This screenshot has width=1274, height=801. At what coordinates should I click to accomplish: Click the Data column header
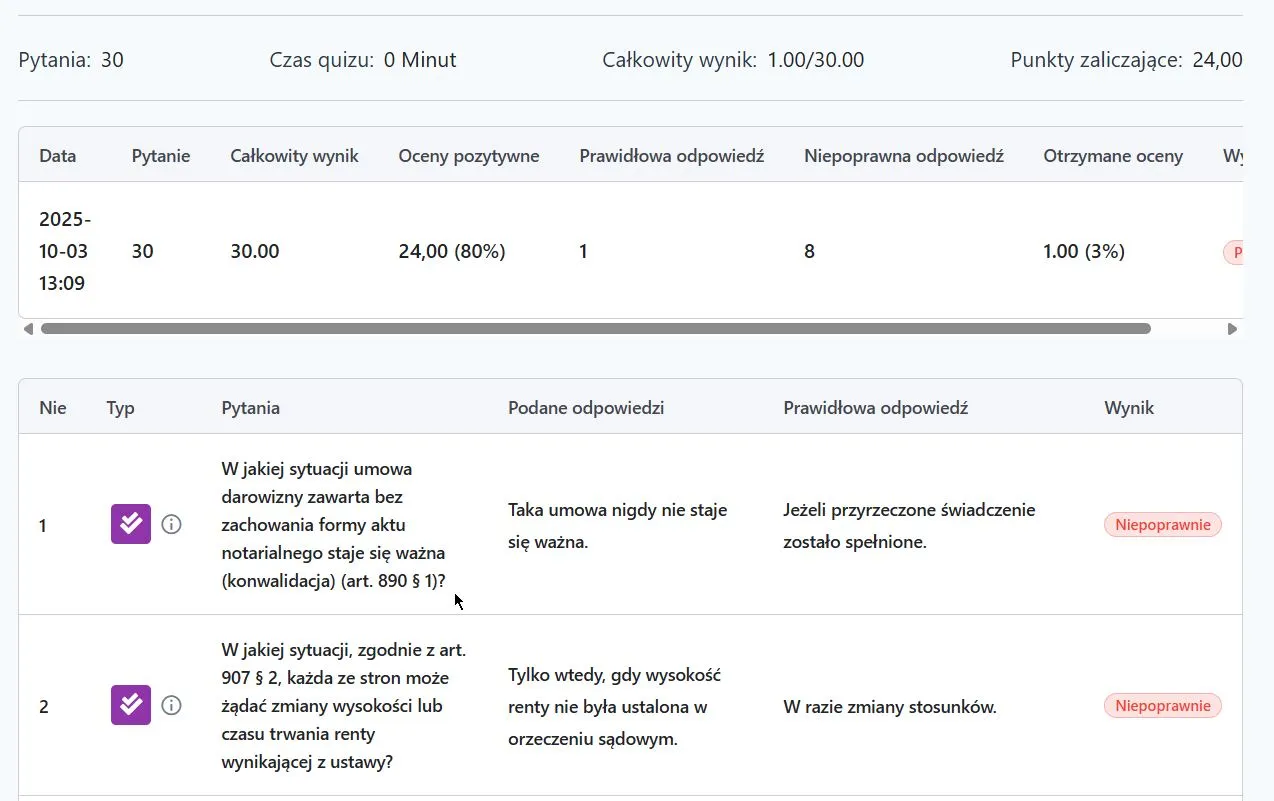pos(57,156)
